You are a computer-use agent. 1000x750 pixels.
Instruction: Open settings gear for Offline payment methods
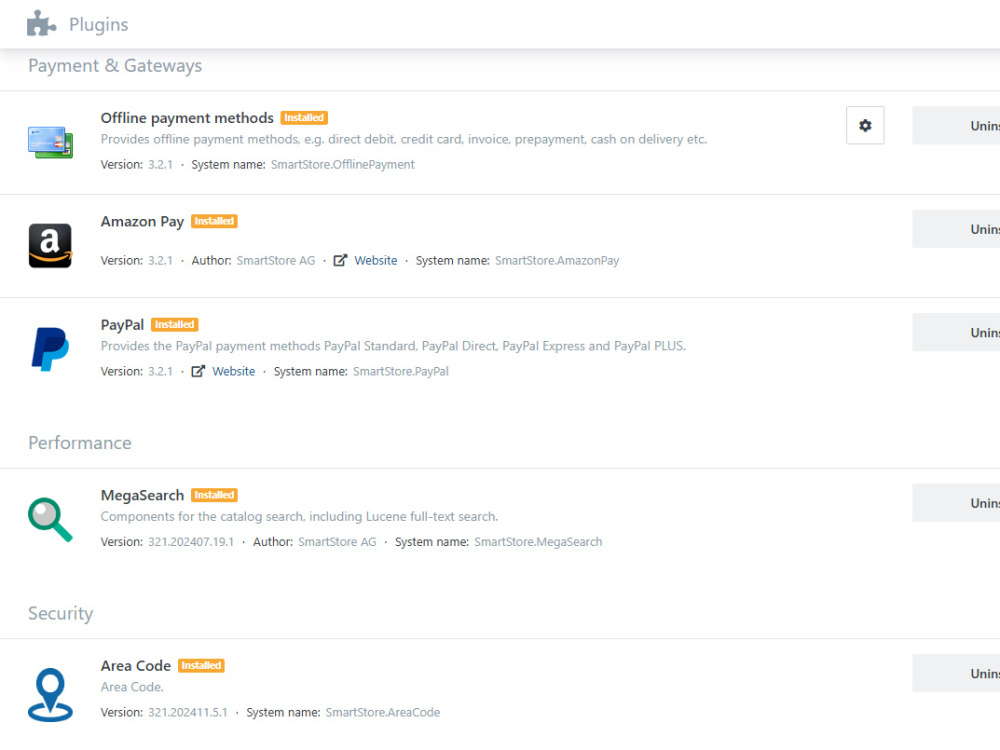click(865, 126)
